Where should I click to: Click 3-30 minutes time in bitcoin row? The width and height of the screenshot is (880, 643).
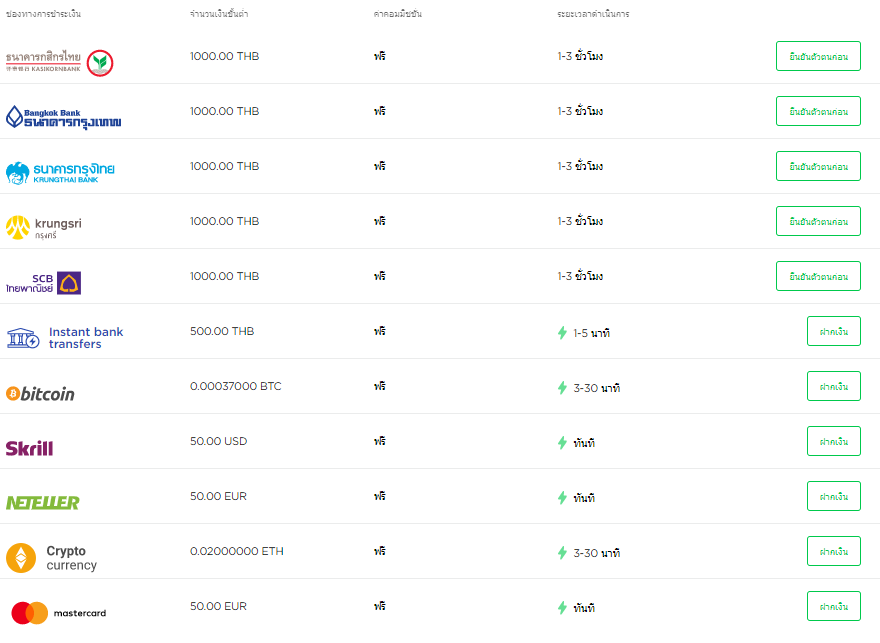597,388
